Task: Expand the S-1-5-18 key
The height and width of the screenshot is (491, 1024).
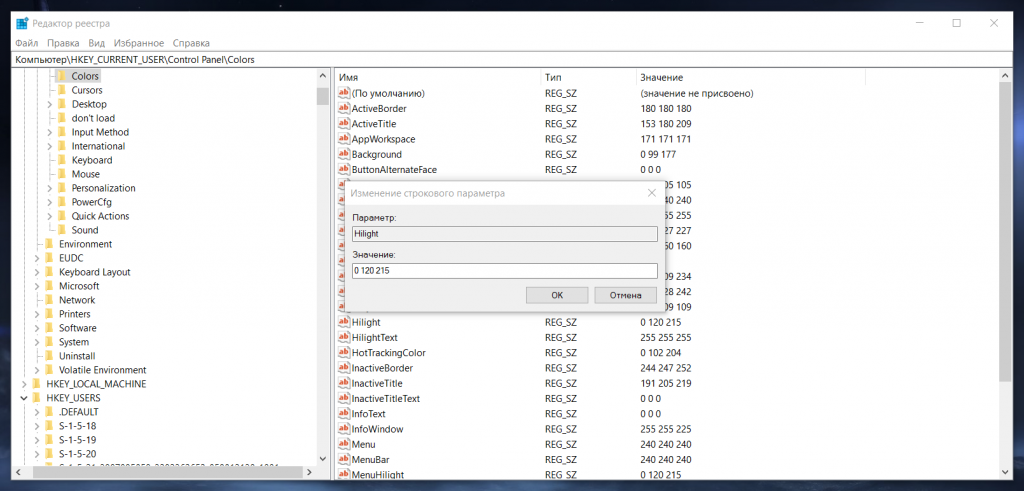Action: [37, 426]
